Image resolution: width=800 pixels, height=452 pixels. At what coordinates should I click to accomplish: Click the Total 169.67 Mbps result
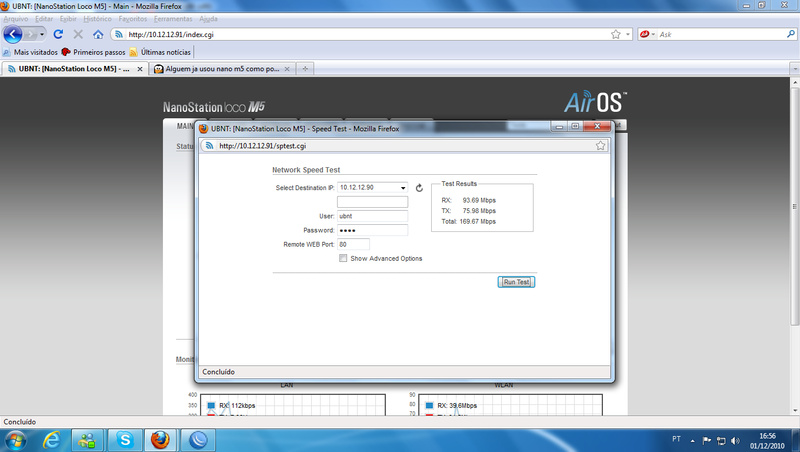(x=468, y=221)
